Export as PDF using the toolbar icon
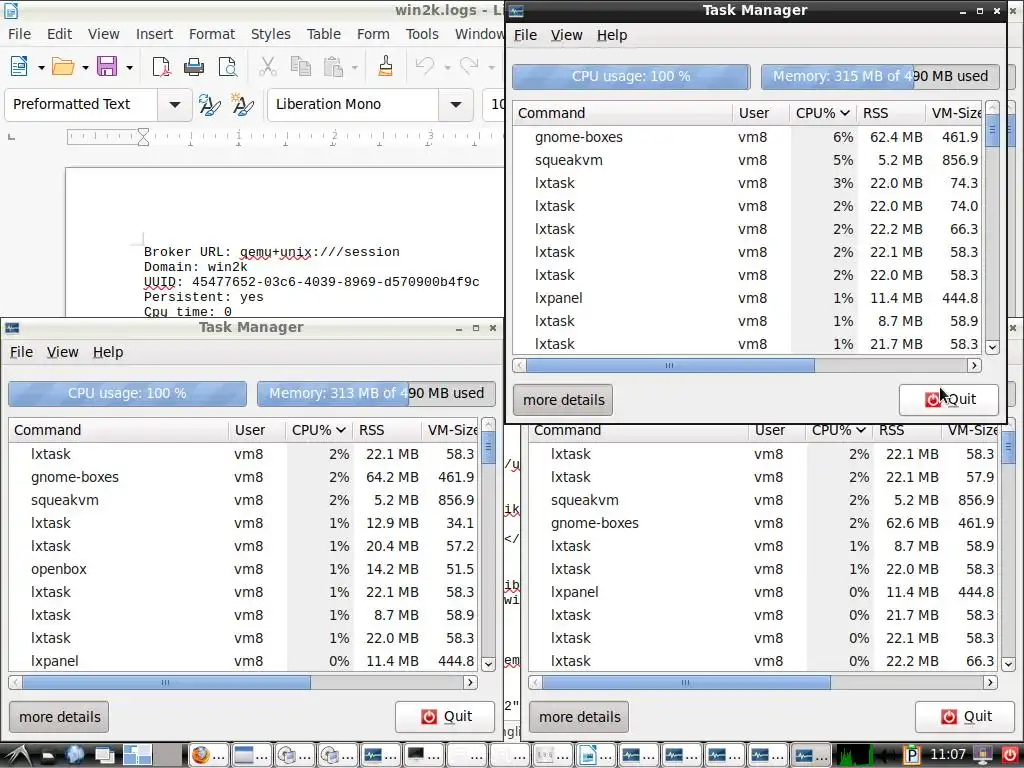 point(161,66)
